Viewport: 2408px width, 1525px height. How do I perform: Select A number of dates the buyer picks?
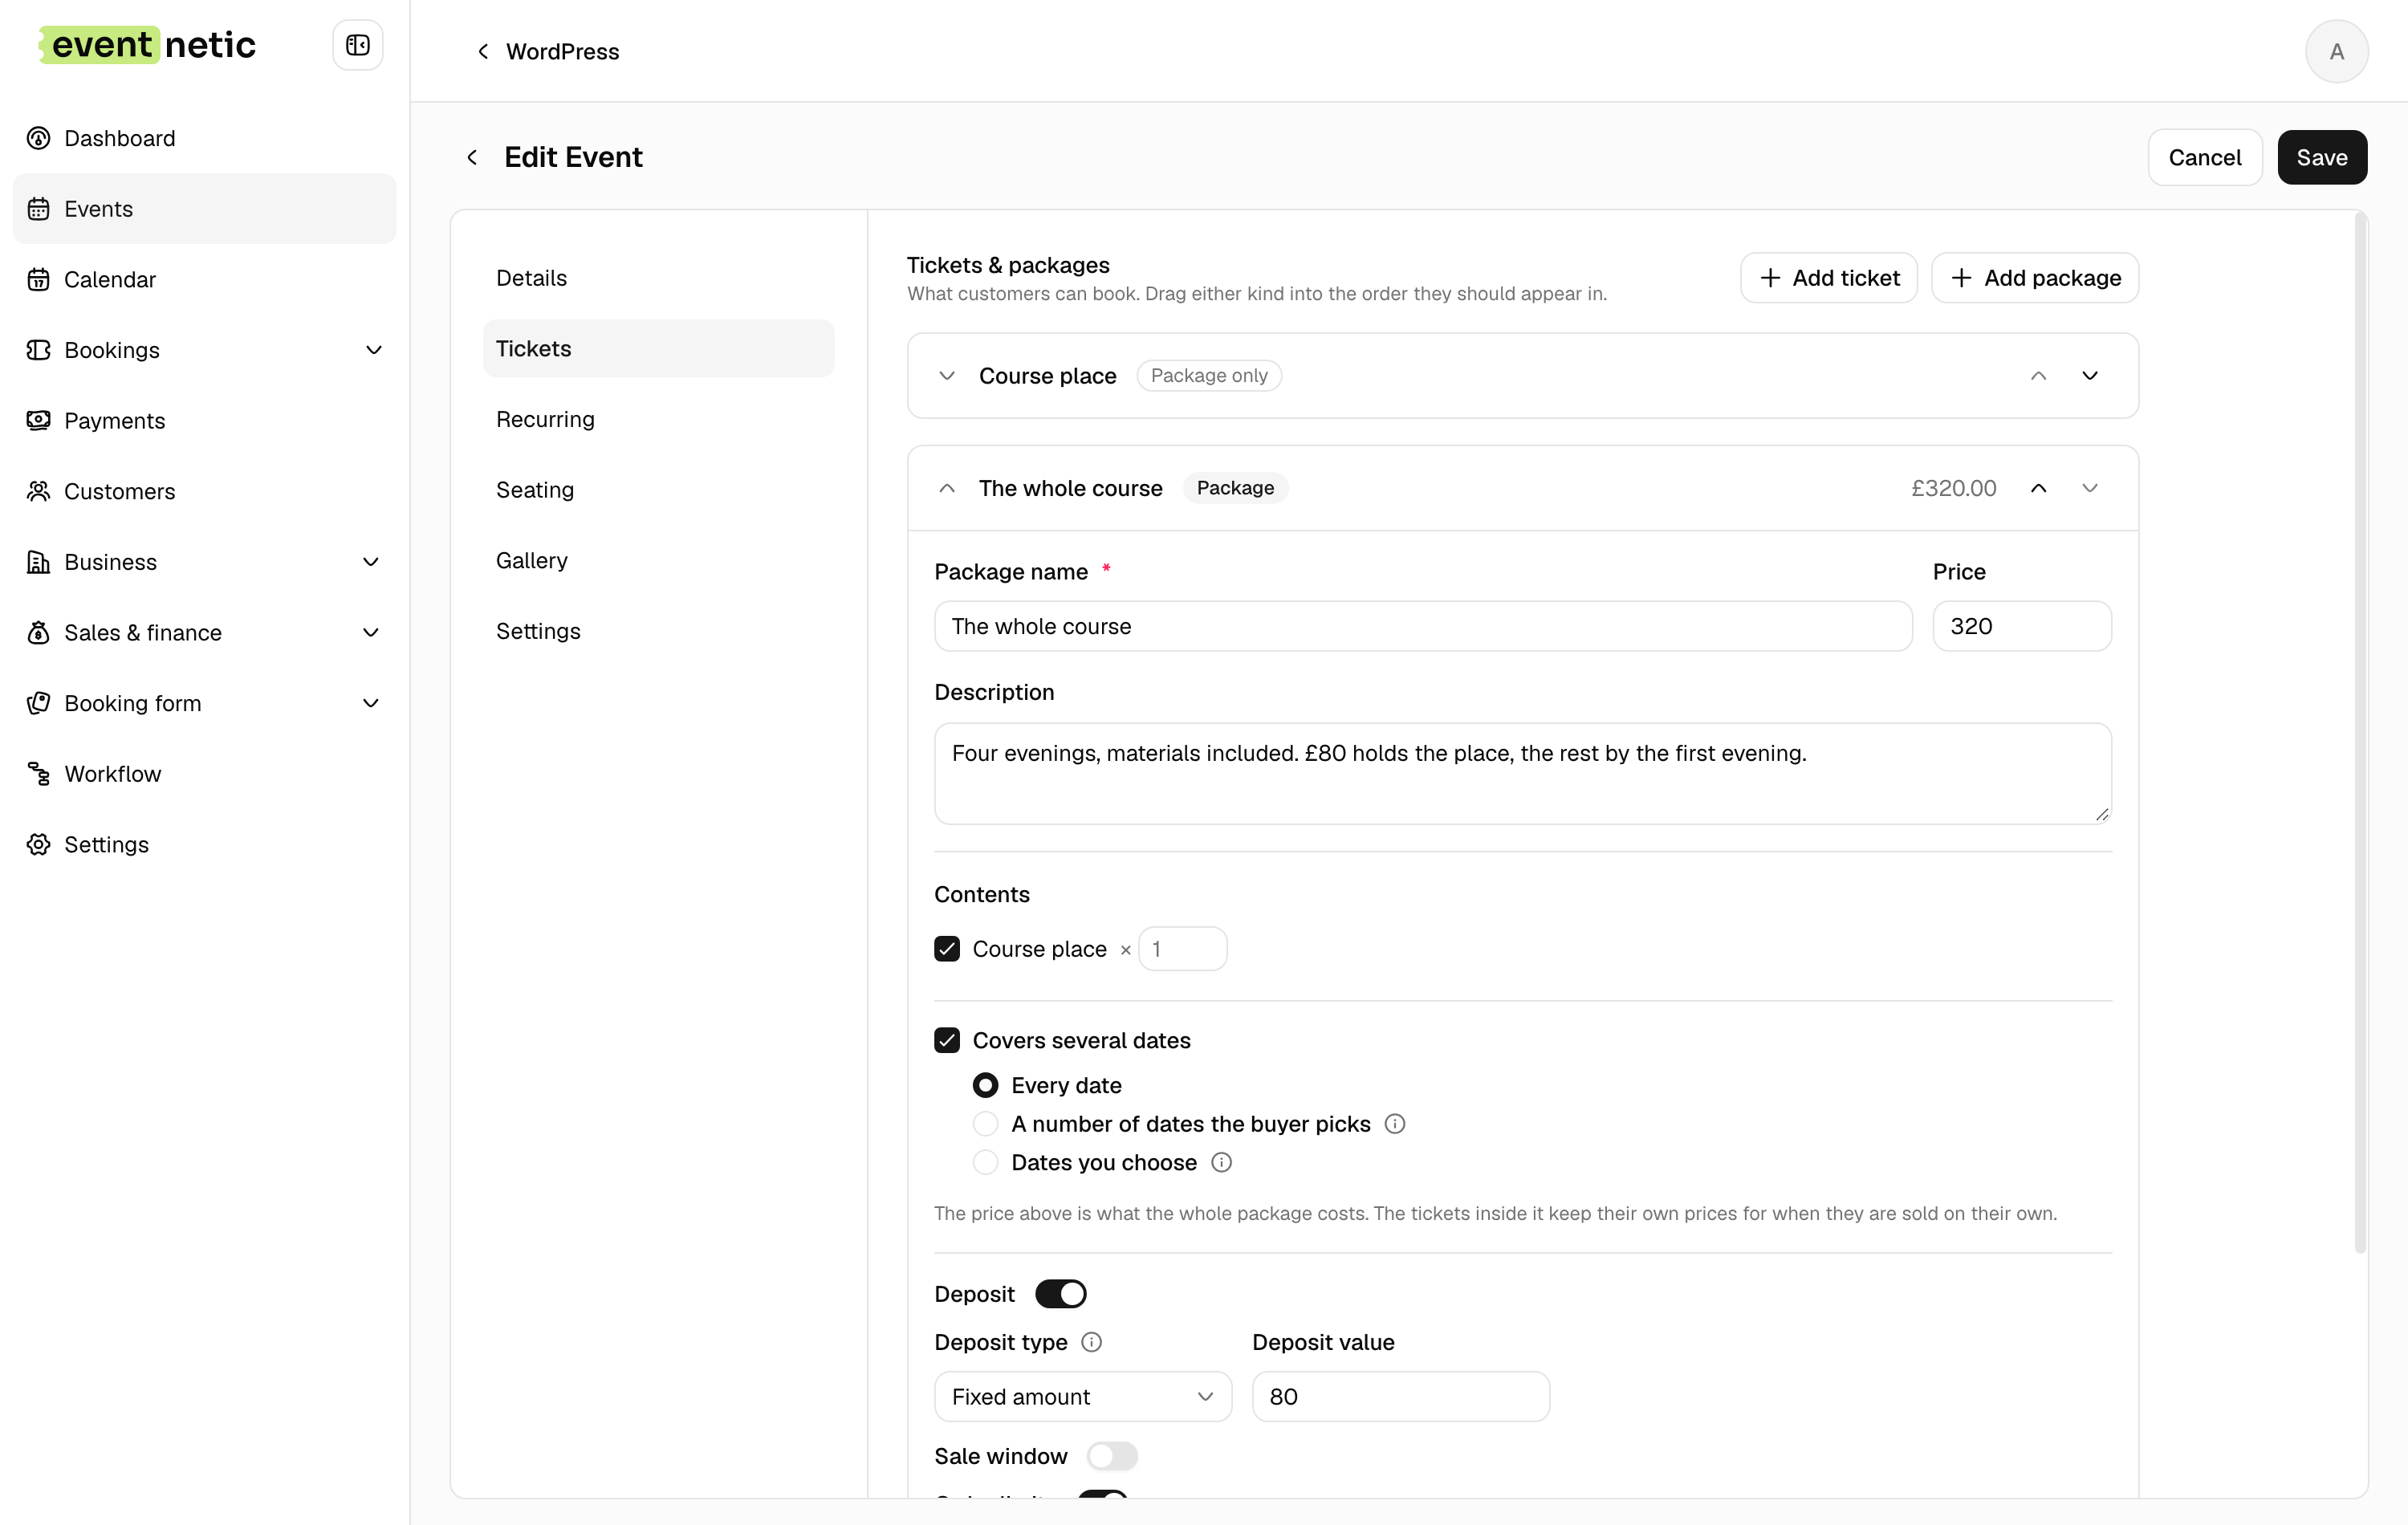pyautogui.click(x=985, y=1124)
